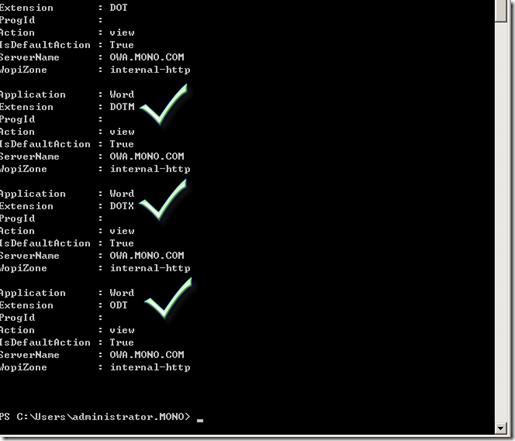
Task: Select the ODT extension value
Action: point(118,305)
